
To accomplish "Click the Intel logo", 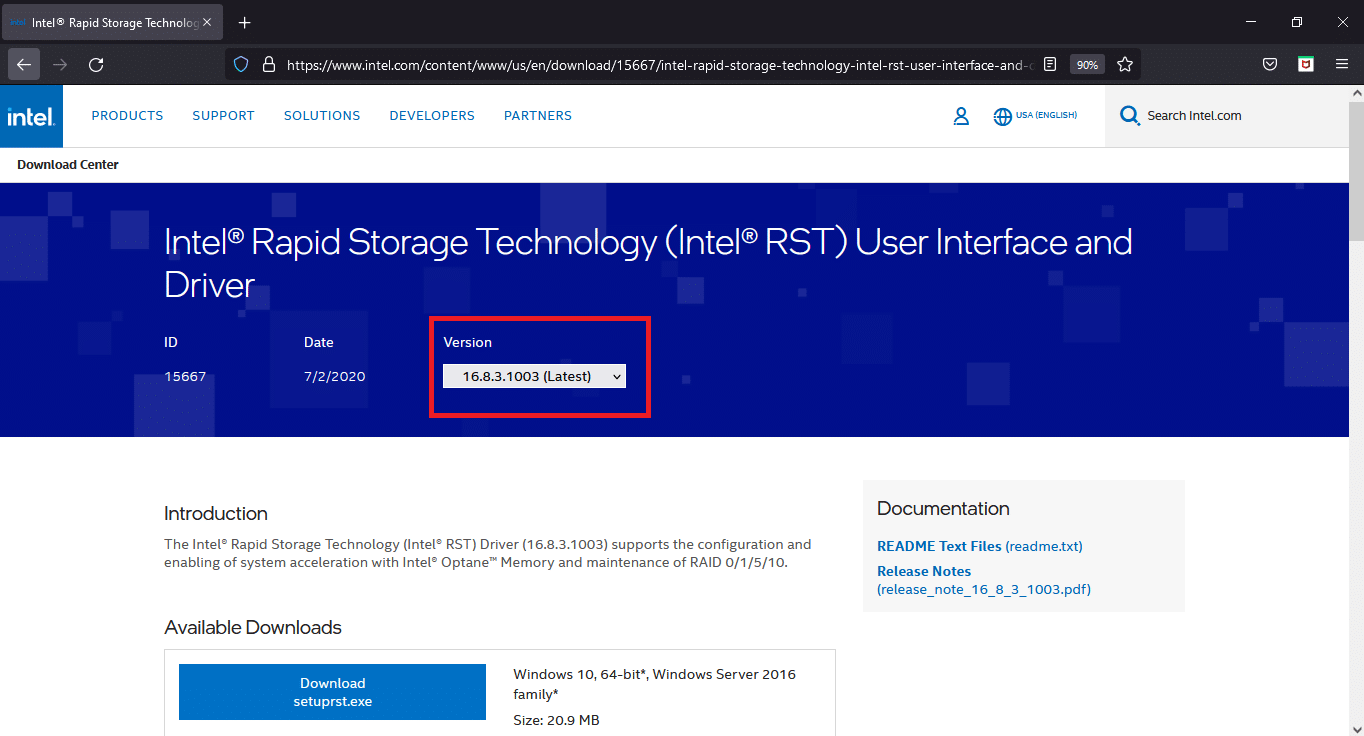I will click(31, 117).
